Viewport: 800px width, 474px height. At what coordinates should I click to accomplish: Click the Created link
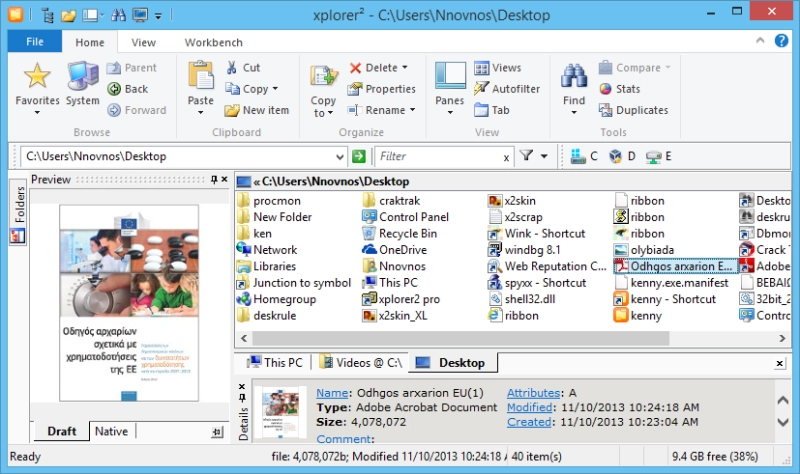[x=529, y=422]
